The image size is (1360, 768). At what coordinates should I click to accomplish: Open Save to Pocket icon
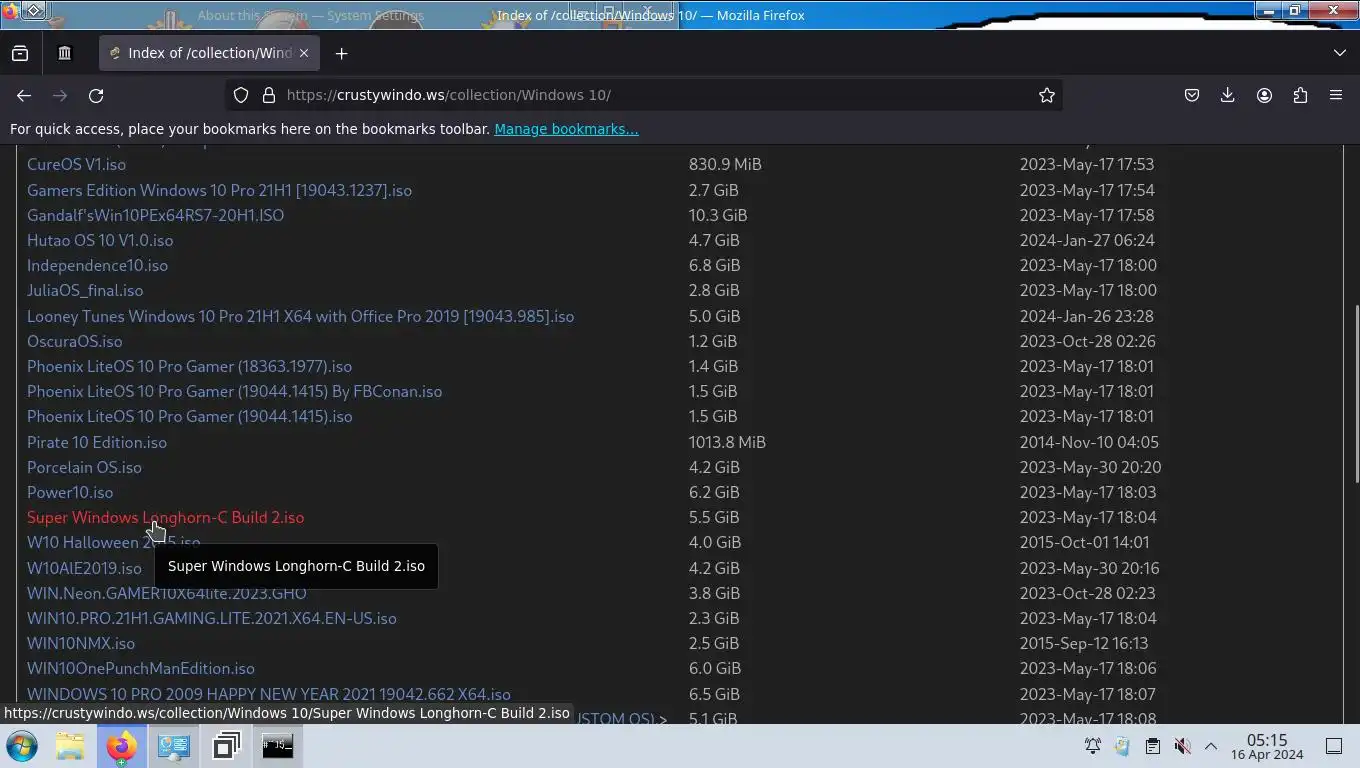[x=1192, y=95]
